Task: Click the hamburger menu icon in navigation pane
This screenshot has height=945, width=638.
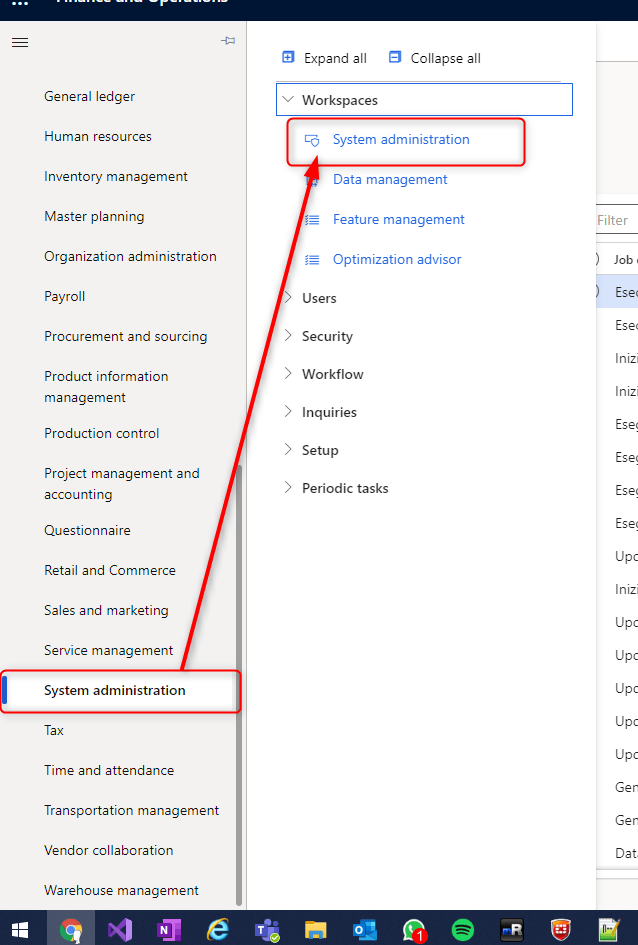Action: click(19, 42)
